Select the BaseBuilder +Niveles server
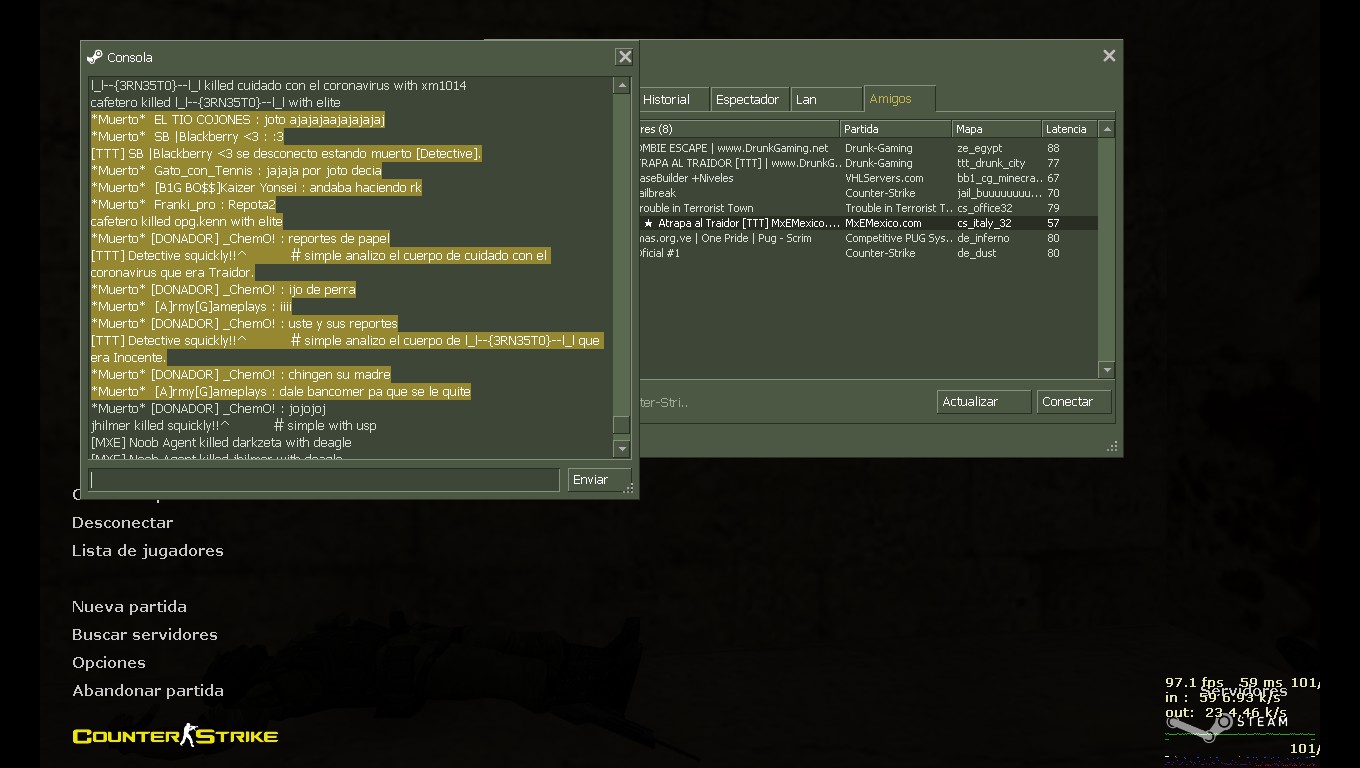This screenshot has height=768, width=1360. click(868, 178)
